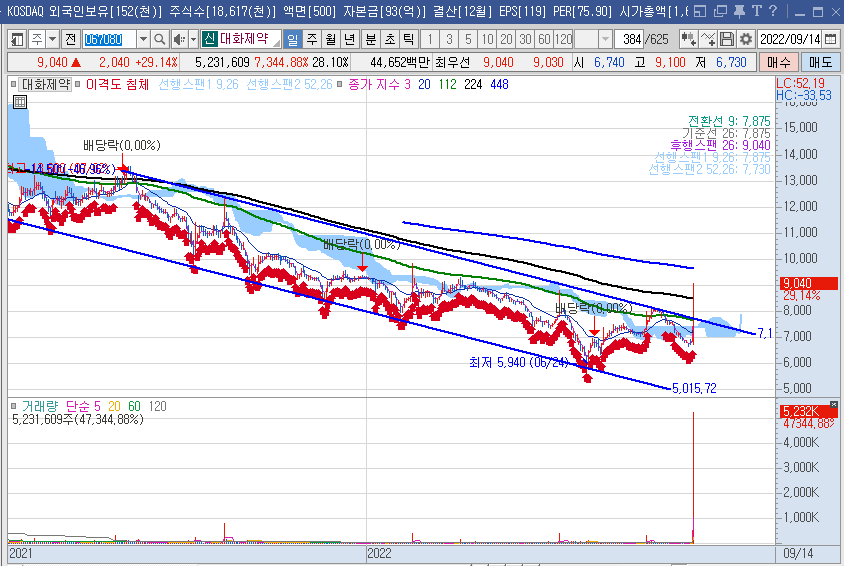Click the date field 2022/09/14
Viewport: 844px width, 566px height.
pos(790,39)
